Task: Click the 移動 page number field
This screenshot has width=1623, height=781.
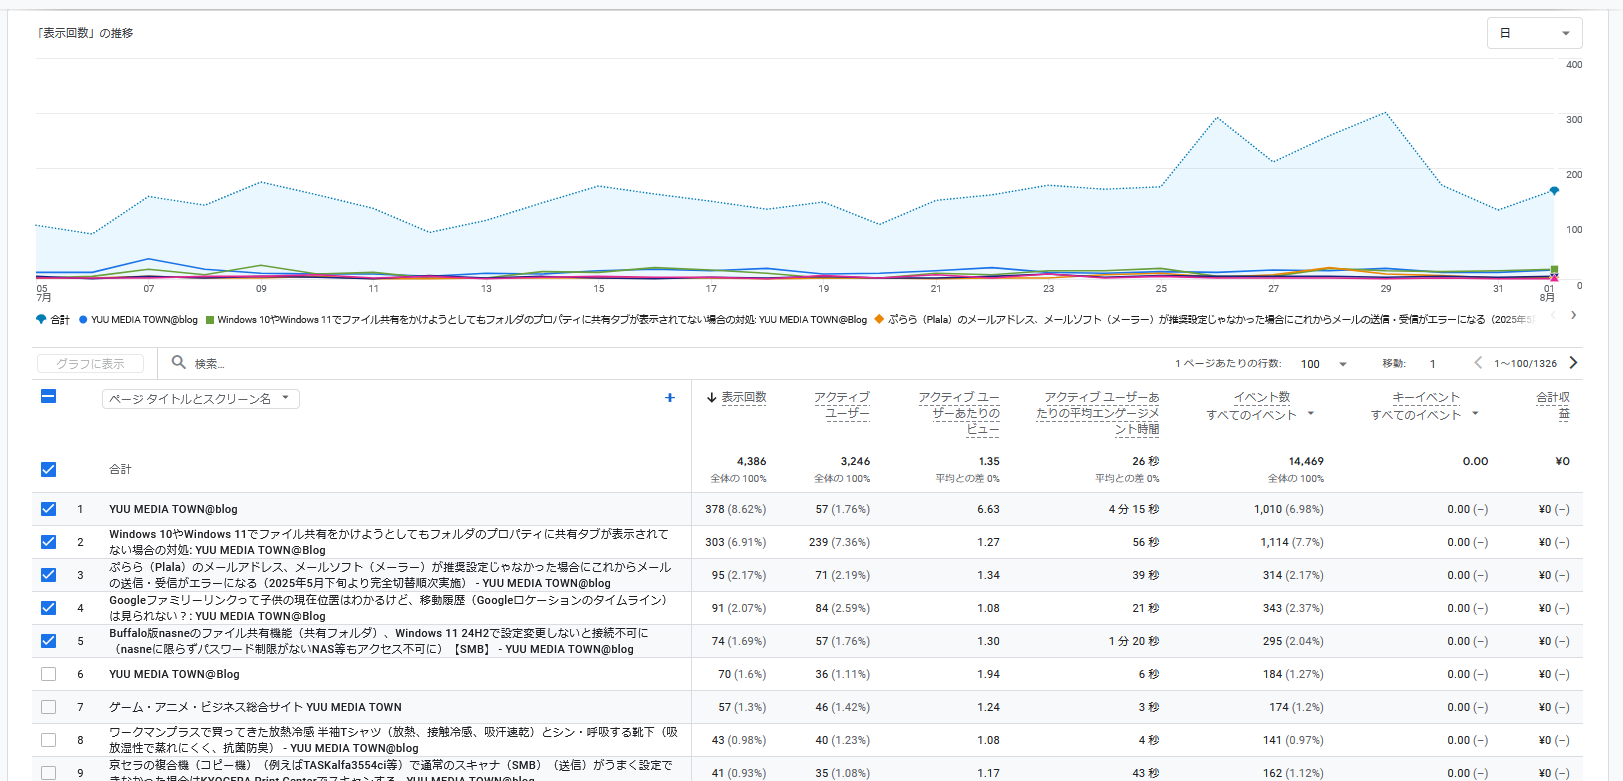Action: (x=1433, y=364)
